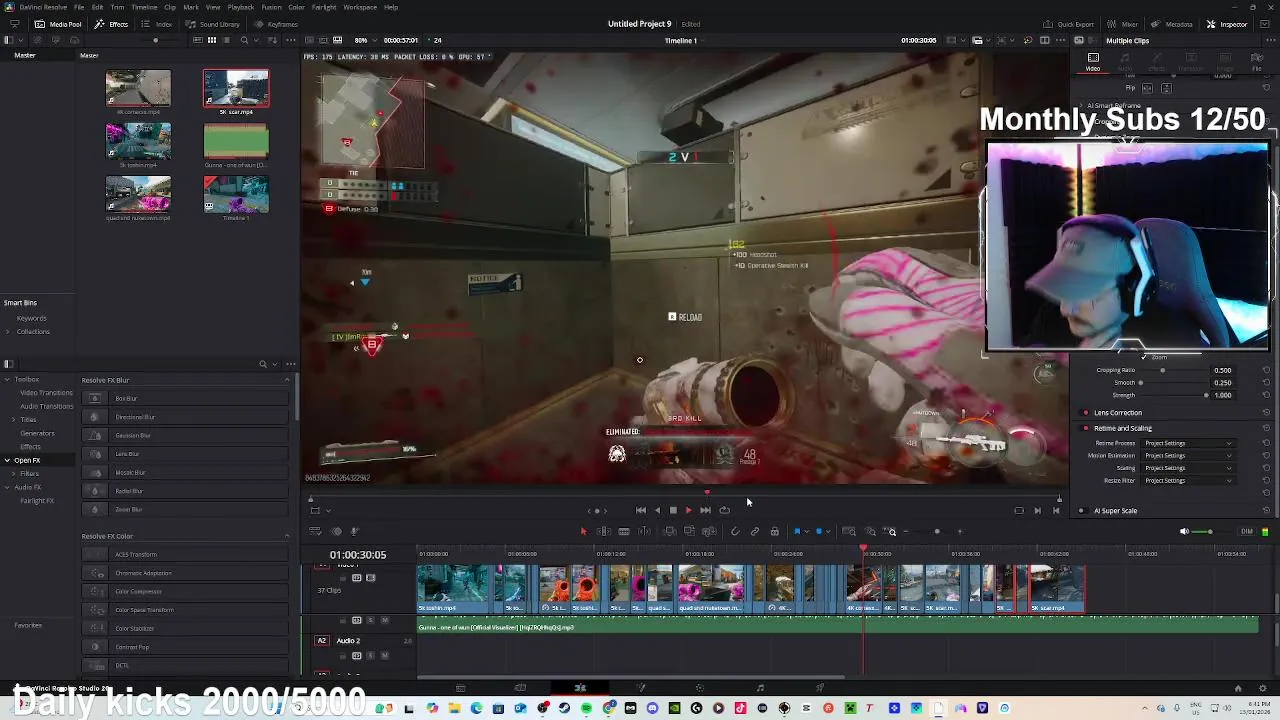Screen dimensions: 1280x720
Task: Open the marker color dropdown
Action: pos(828,532)
